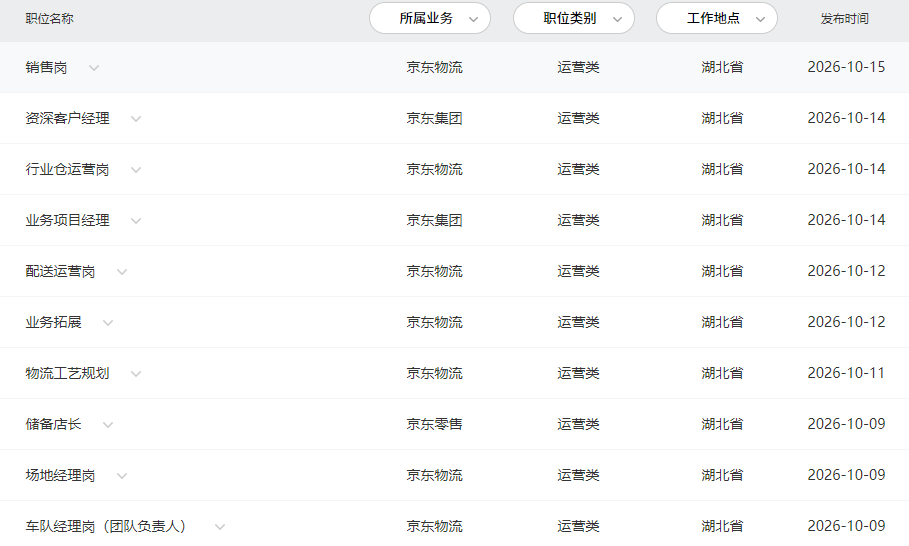Open the 物流工艺规划 job posting
The image size is (909, 546).
click(67, 373)
